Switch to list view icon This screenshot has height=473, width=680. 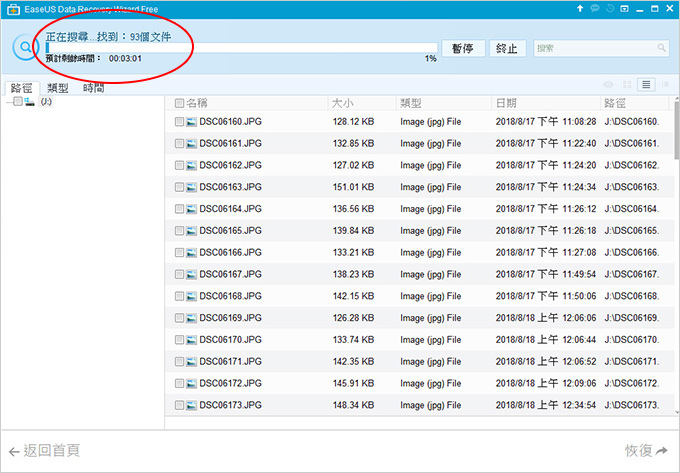(x=646, y=85)
